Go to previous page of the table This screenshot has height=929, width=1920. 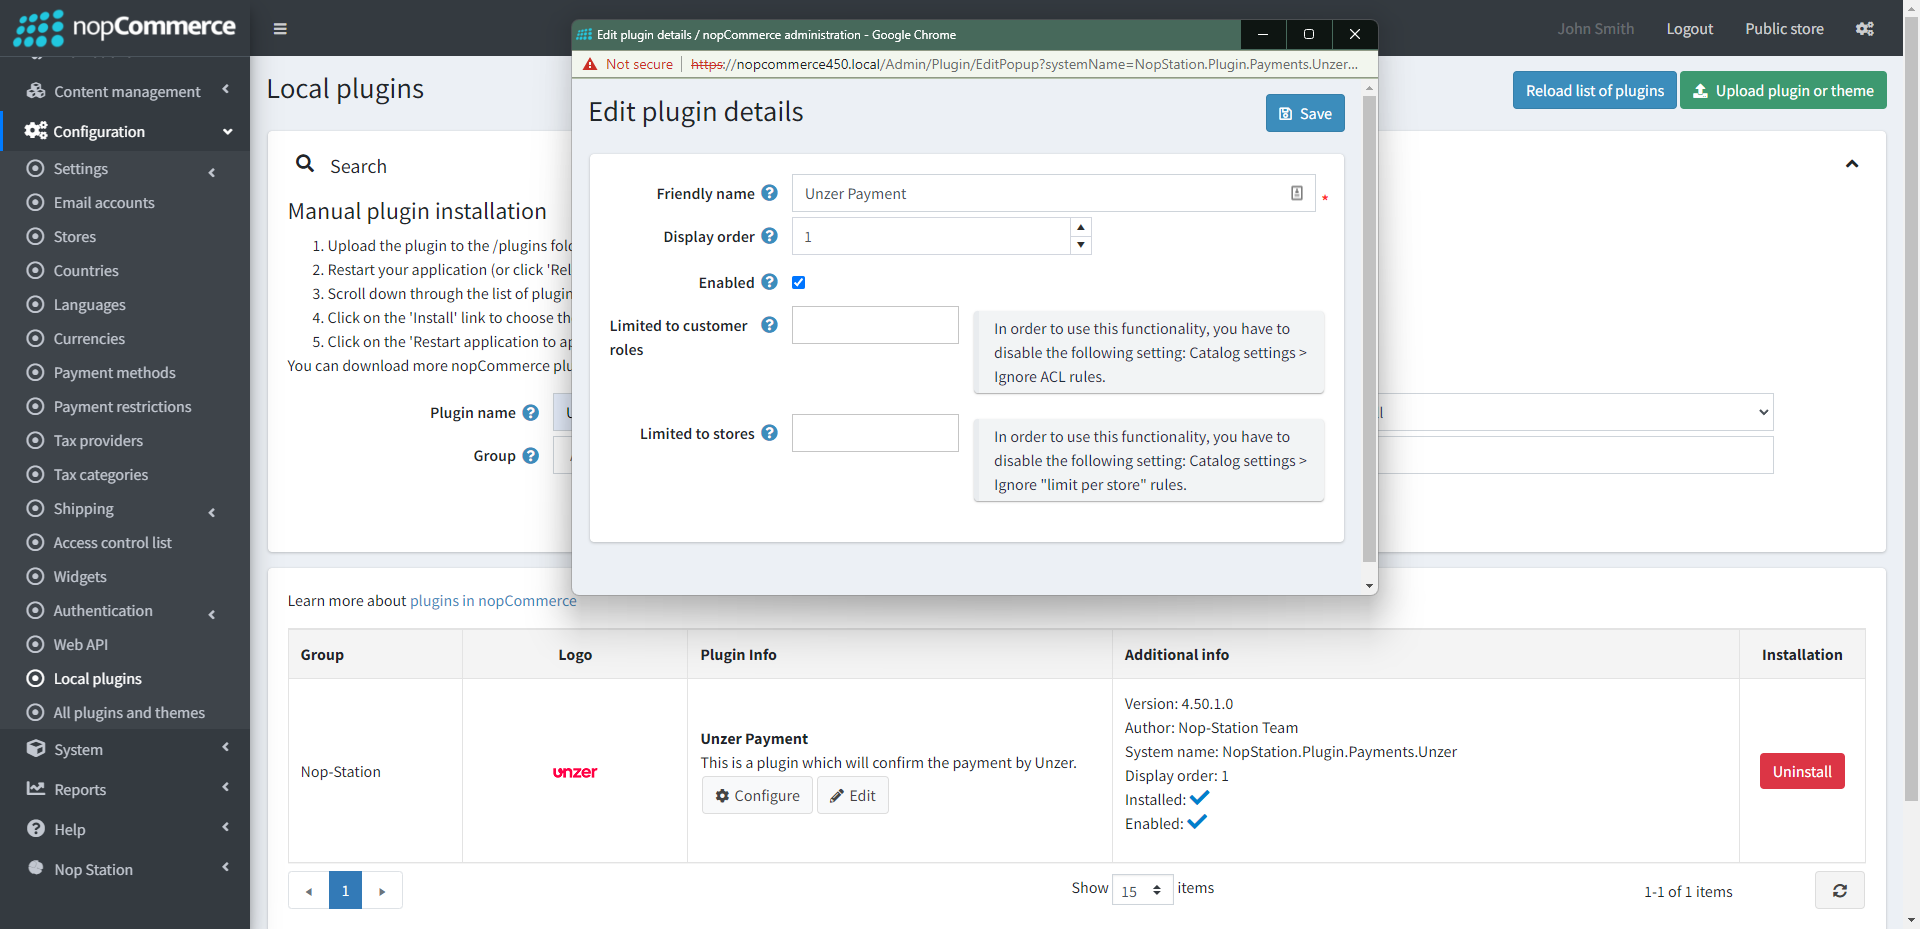pos(309,890)
